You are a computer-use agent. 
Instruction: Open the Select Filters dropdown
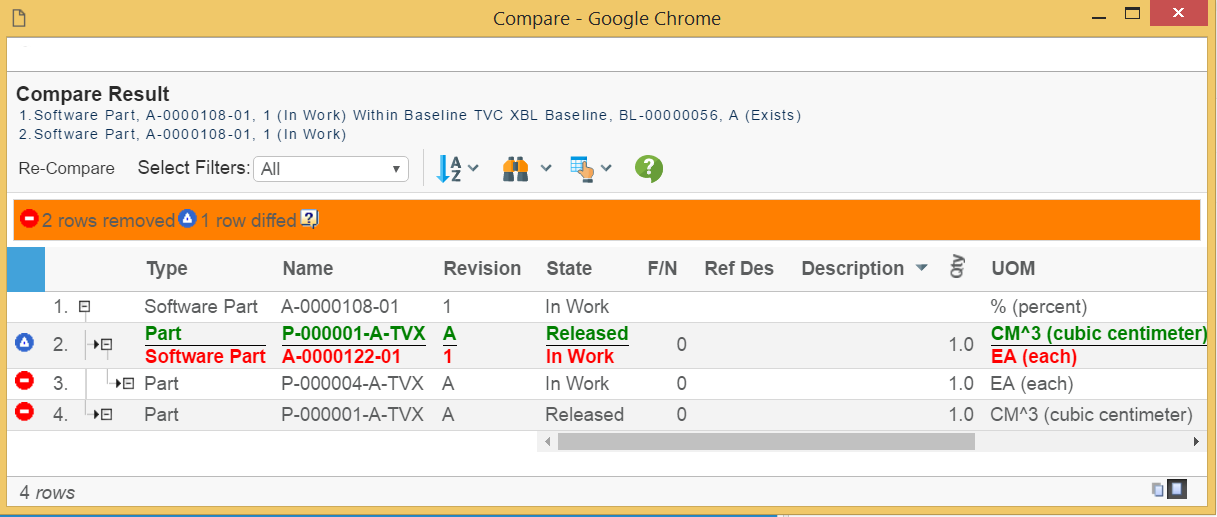click(331, 169)
